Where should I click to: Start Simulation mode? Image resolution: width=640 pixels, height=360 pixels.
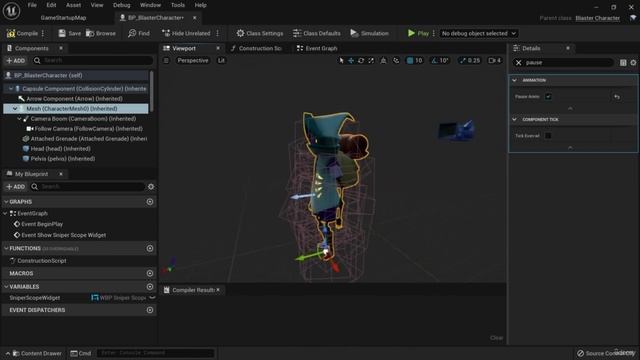click(369, 33)
